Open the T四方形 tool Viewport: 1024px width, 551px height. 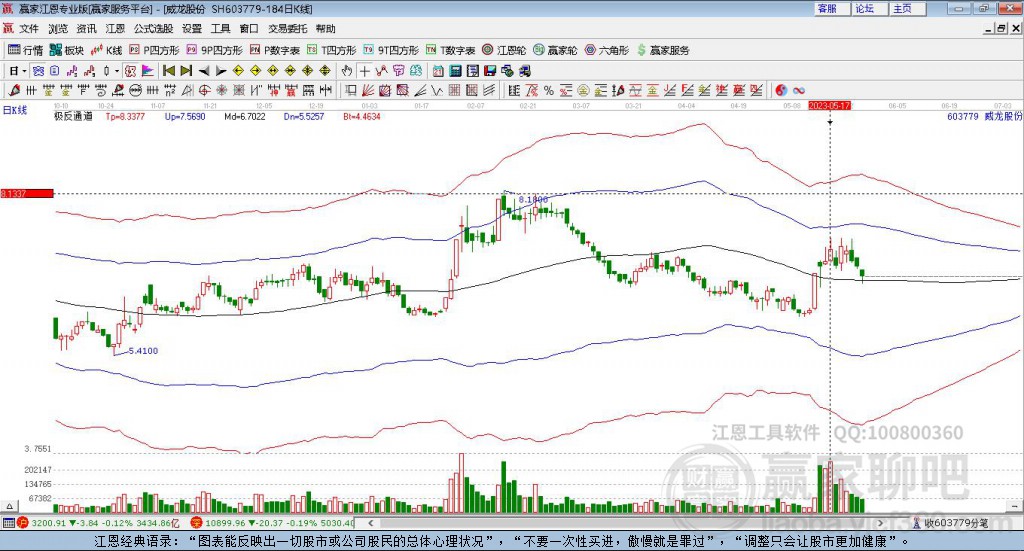[332, 50]
